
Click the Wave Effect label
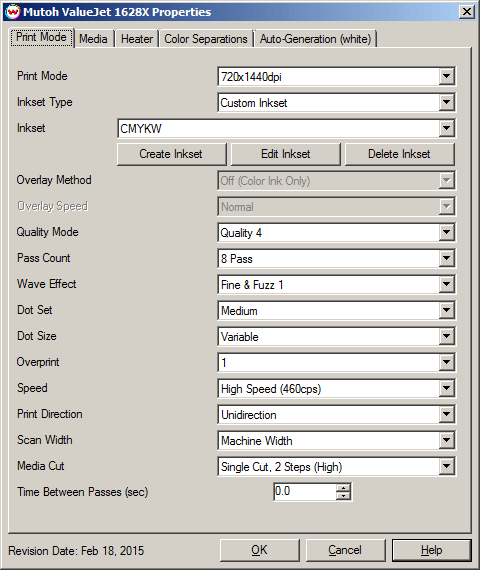[x=47, y=284]
